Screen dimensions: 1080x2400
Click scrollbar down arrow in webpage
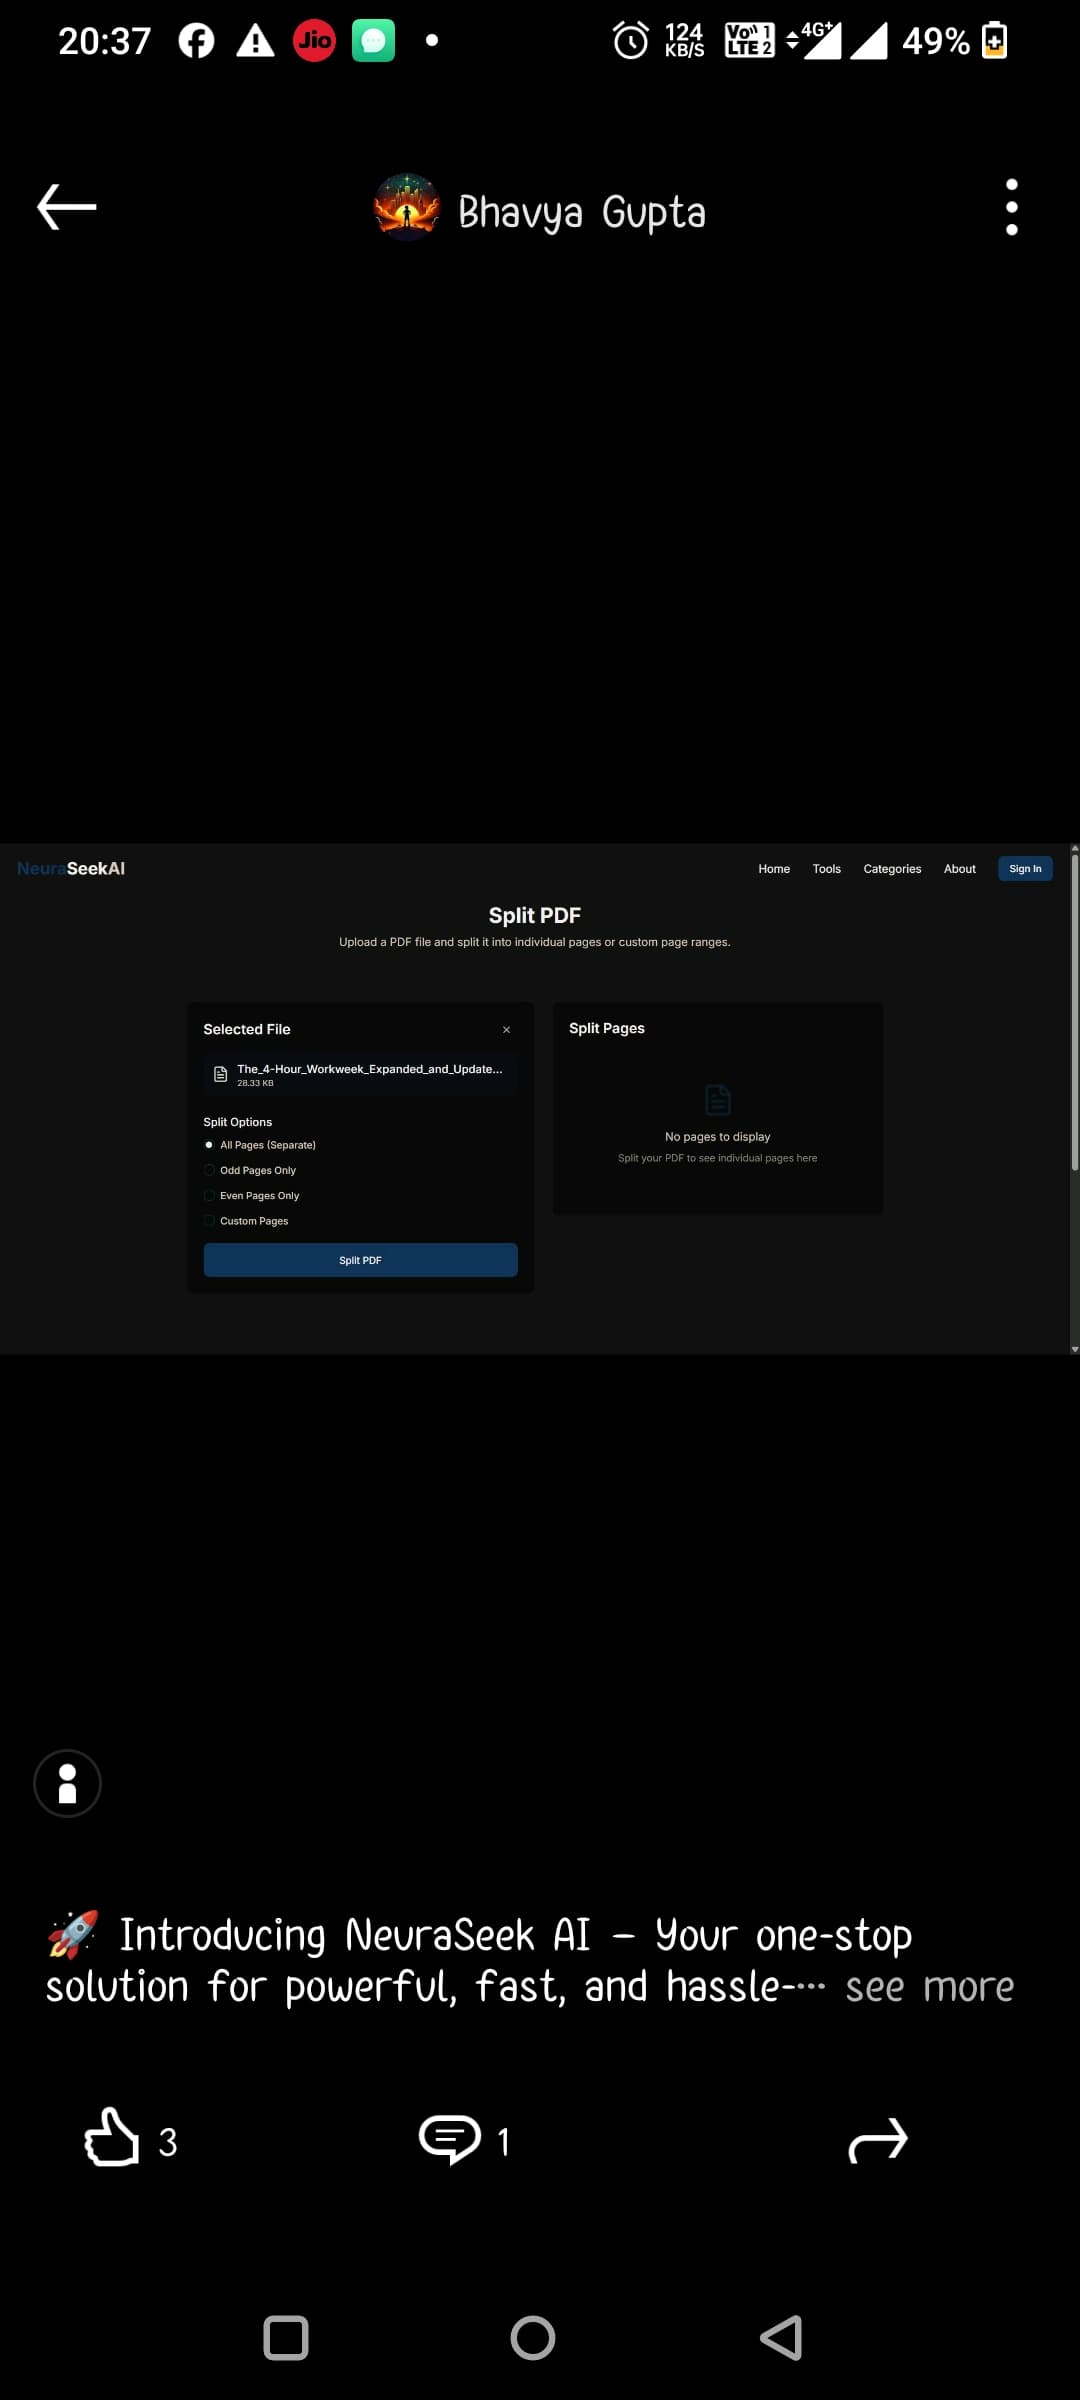coord(1075,1349)
